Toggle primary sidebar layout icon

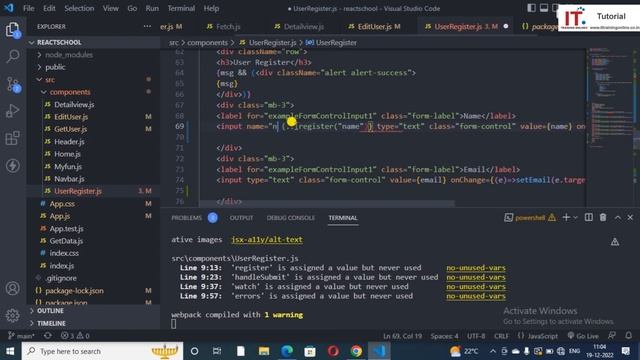531,8
